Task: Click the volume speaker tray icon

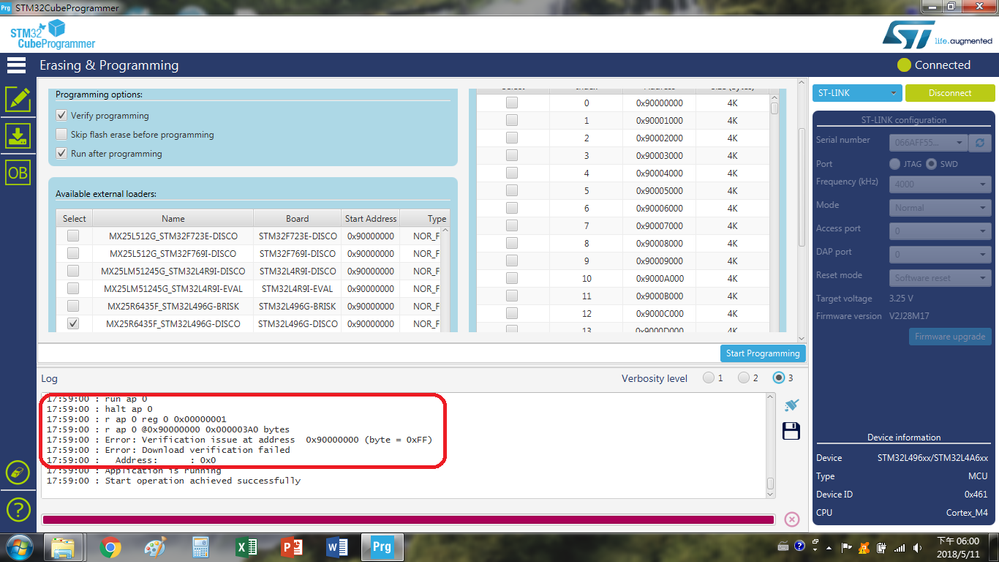Action: 917,547
